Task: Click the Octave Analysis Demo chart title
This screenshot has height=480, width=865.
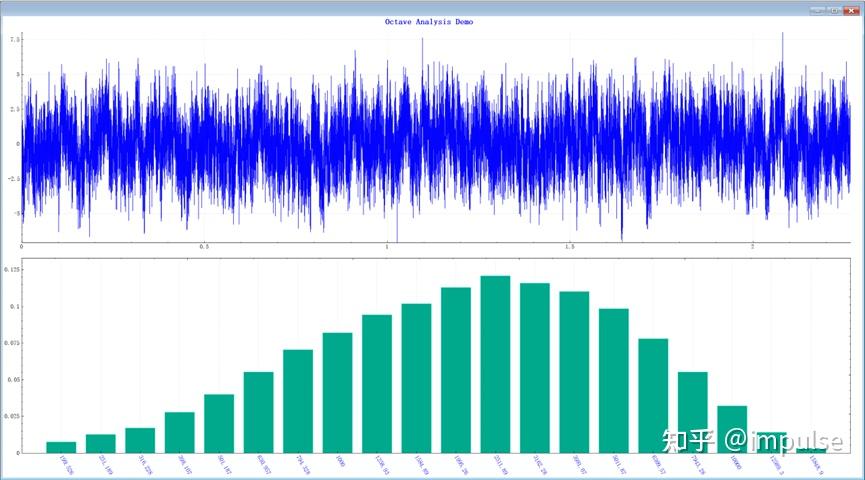Action: coord(429,22)
